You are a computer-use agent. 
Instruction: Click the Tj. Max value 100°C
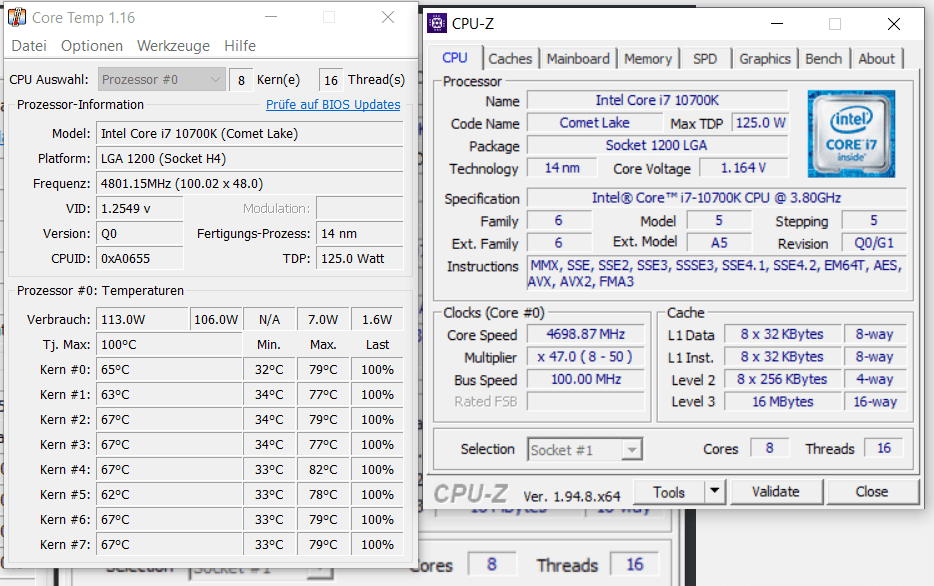[169, 344]
